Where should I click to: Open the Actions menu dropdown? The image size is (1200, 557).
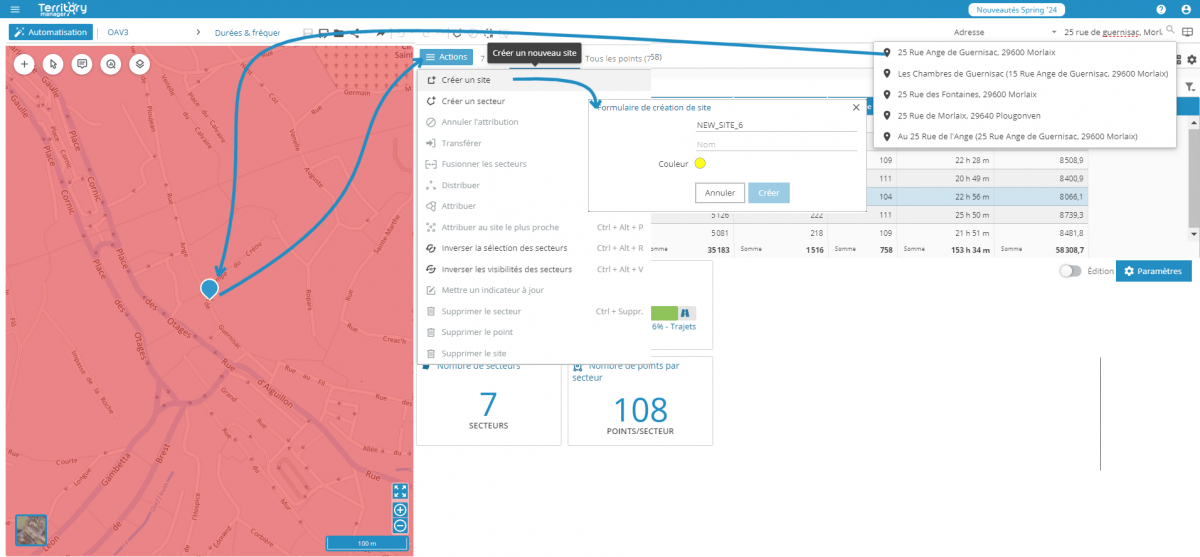(446, 58)
